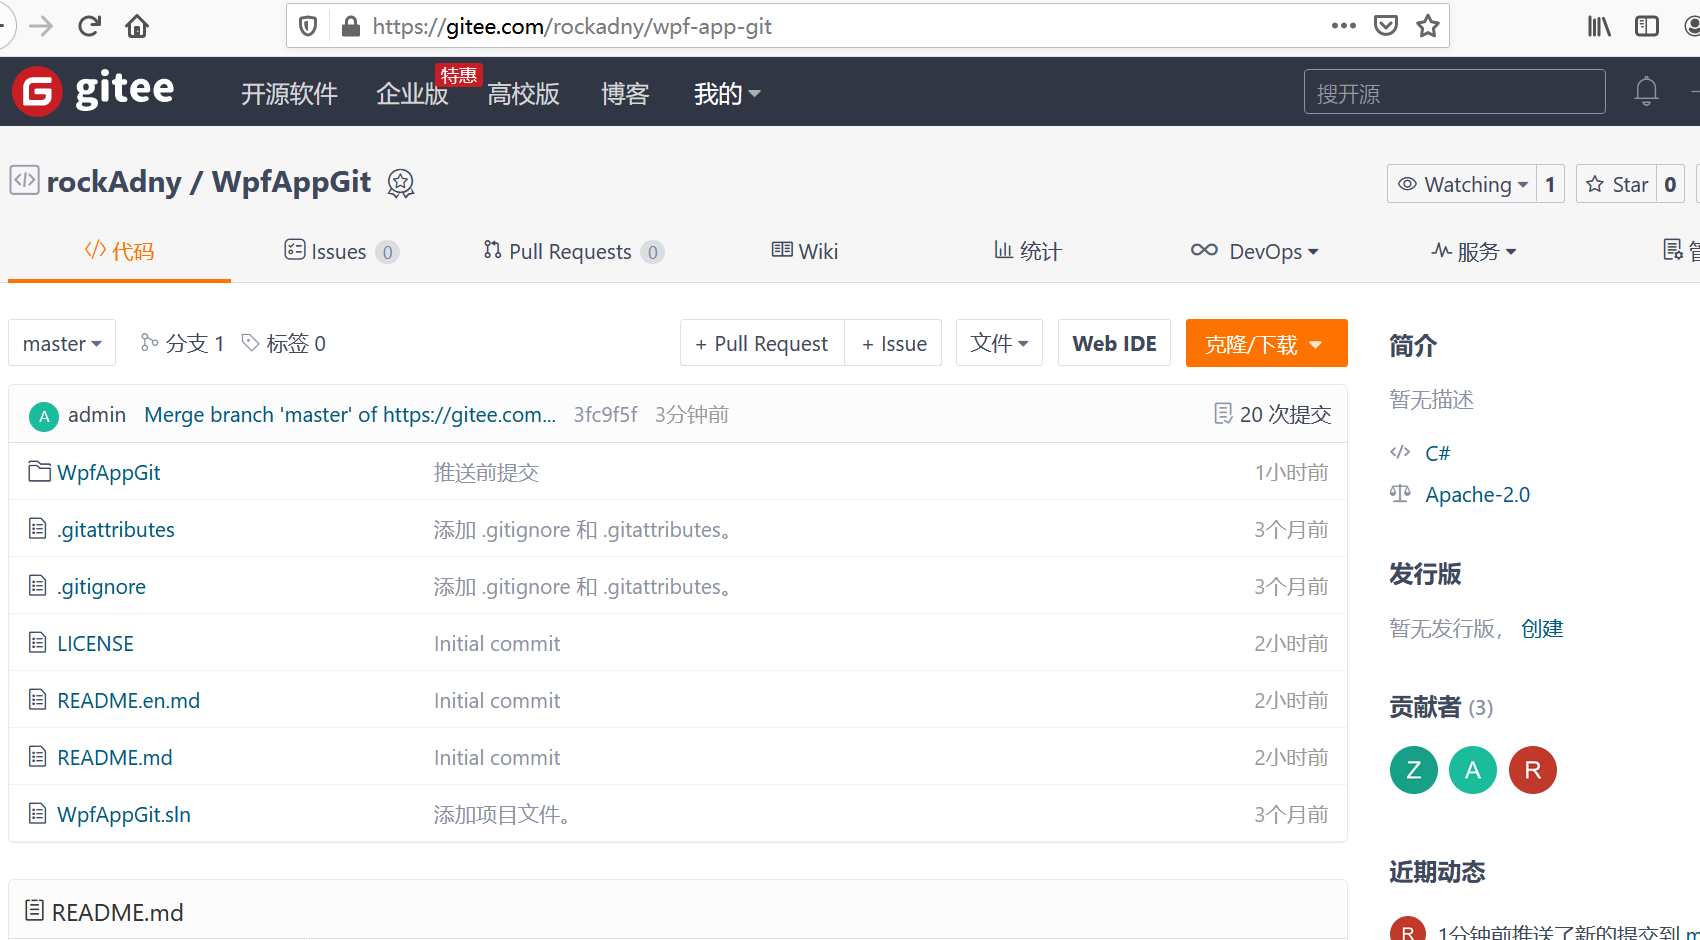Open browser library icon
This screenshot has height=940, width=1700.
pos(1599,26)
